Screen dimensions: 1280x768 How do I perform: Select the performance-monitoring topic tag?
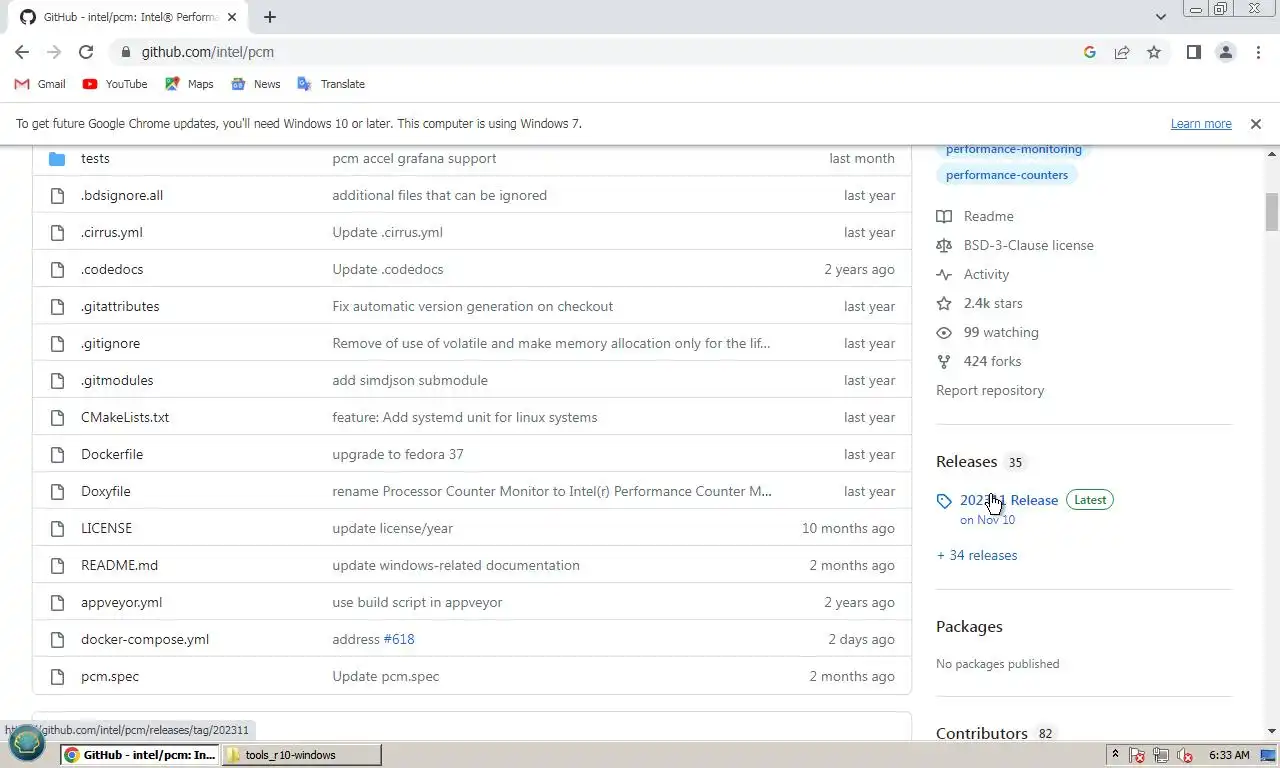pyautogui.click(x=1014, y=150)
